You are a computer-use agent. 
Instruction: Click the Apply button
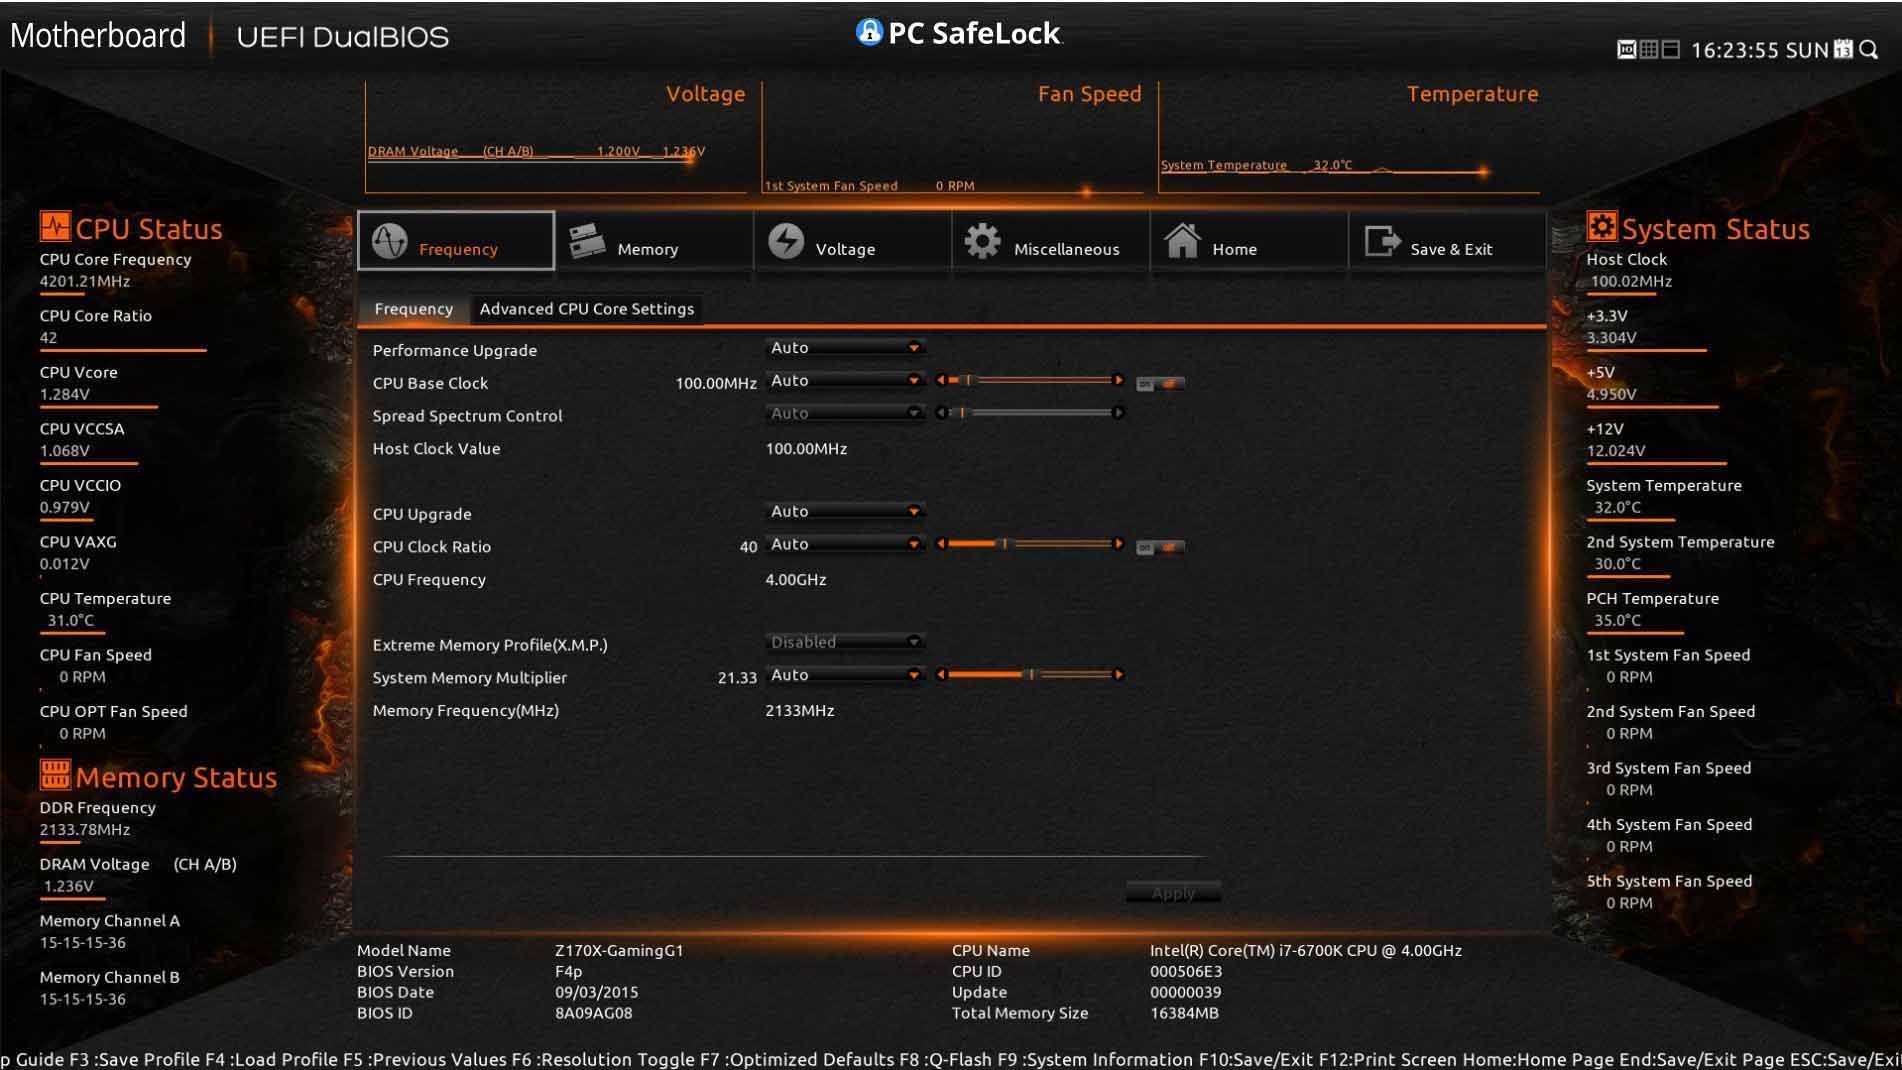click(1173, 893)
